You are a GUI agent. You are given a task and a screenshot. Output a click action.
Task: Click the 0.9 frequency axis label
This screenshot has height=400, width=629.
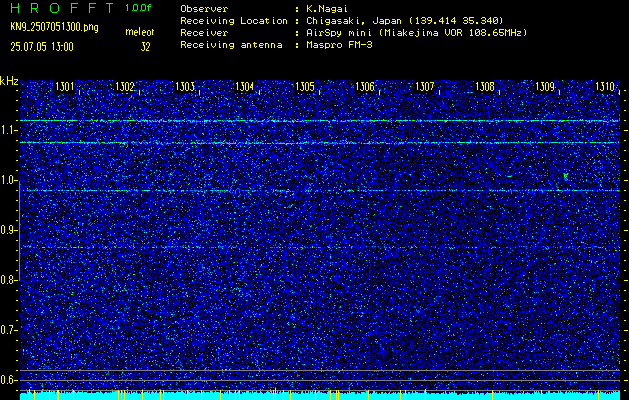click(8, 230)
